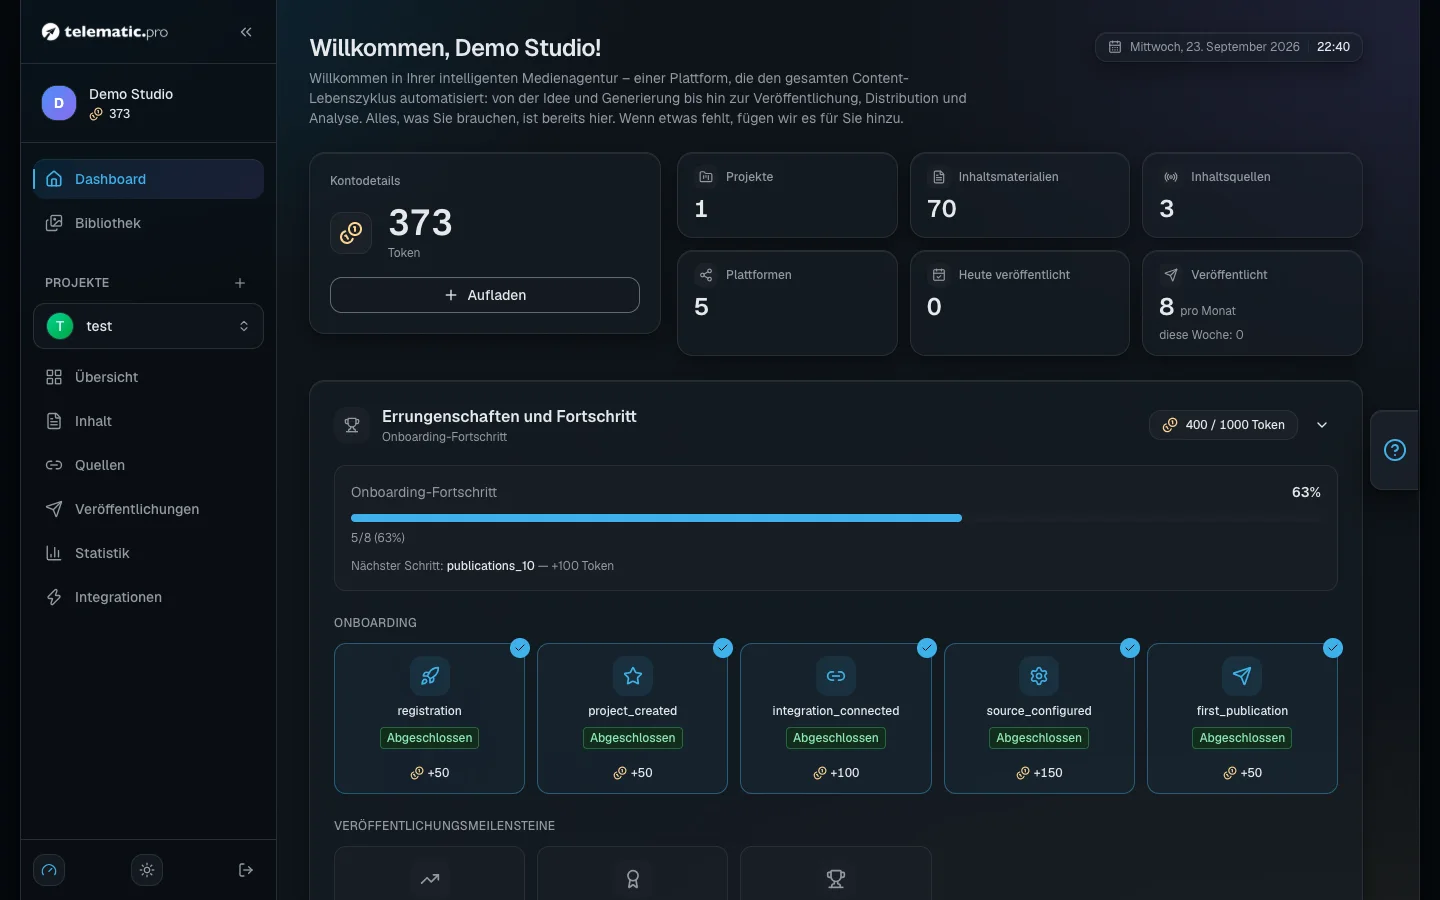Click the Aufladen button
Viewport: 1440px width, 900px height.
(x=485, y=295)
